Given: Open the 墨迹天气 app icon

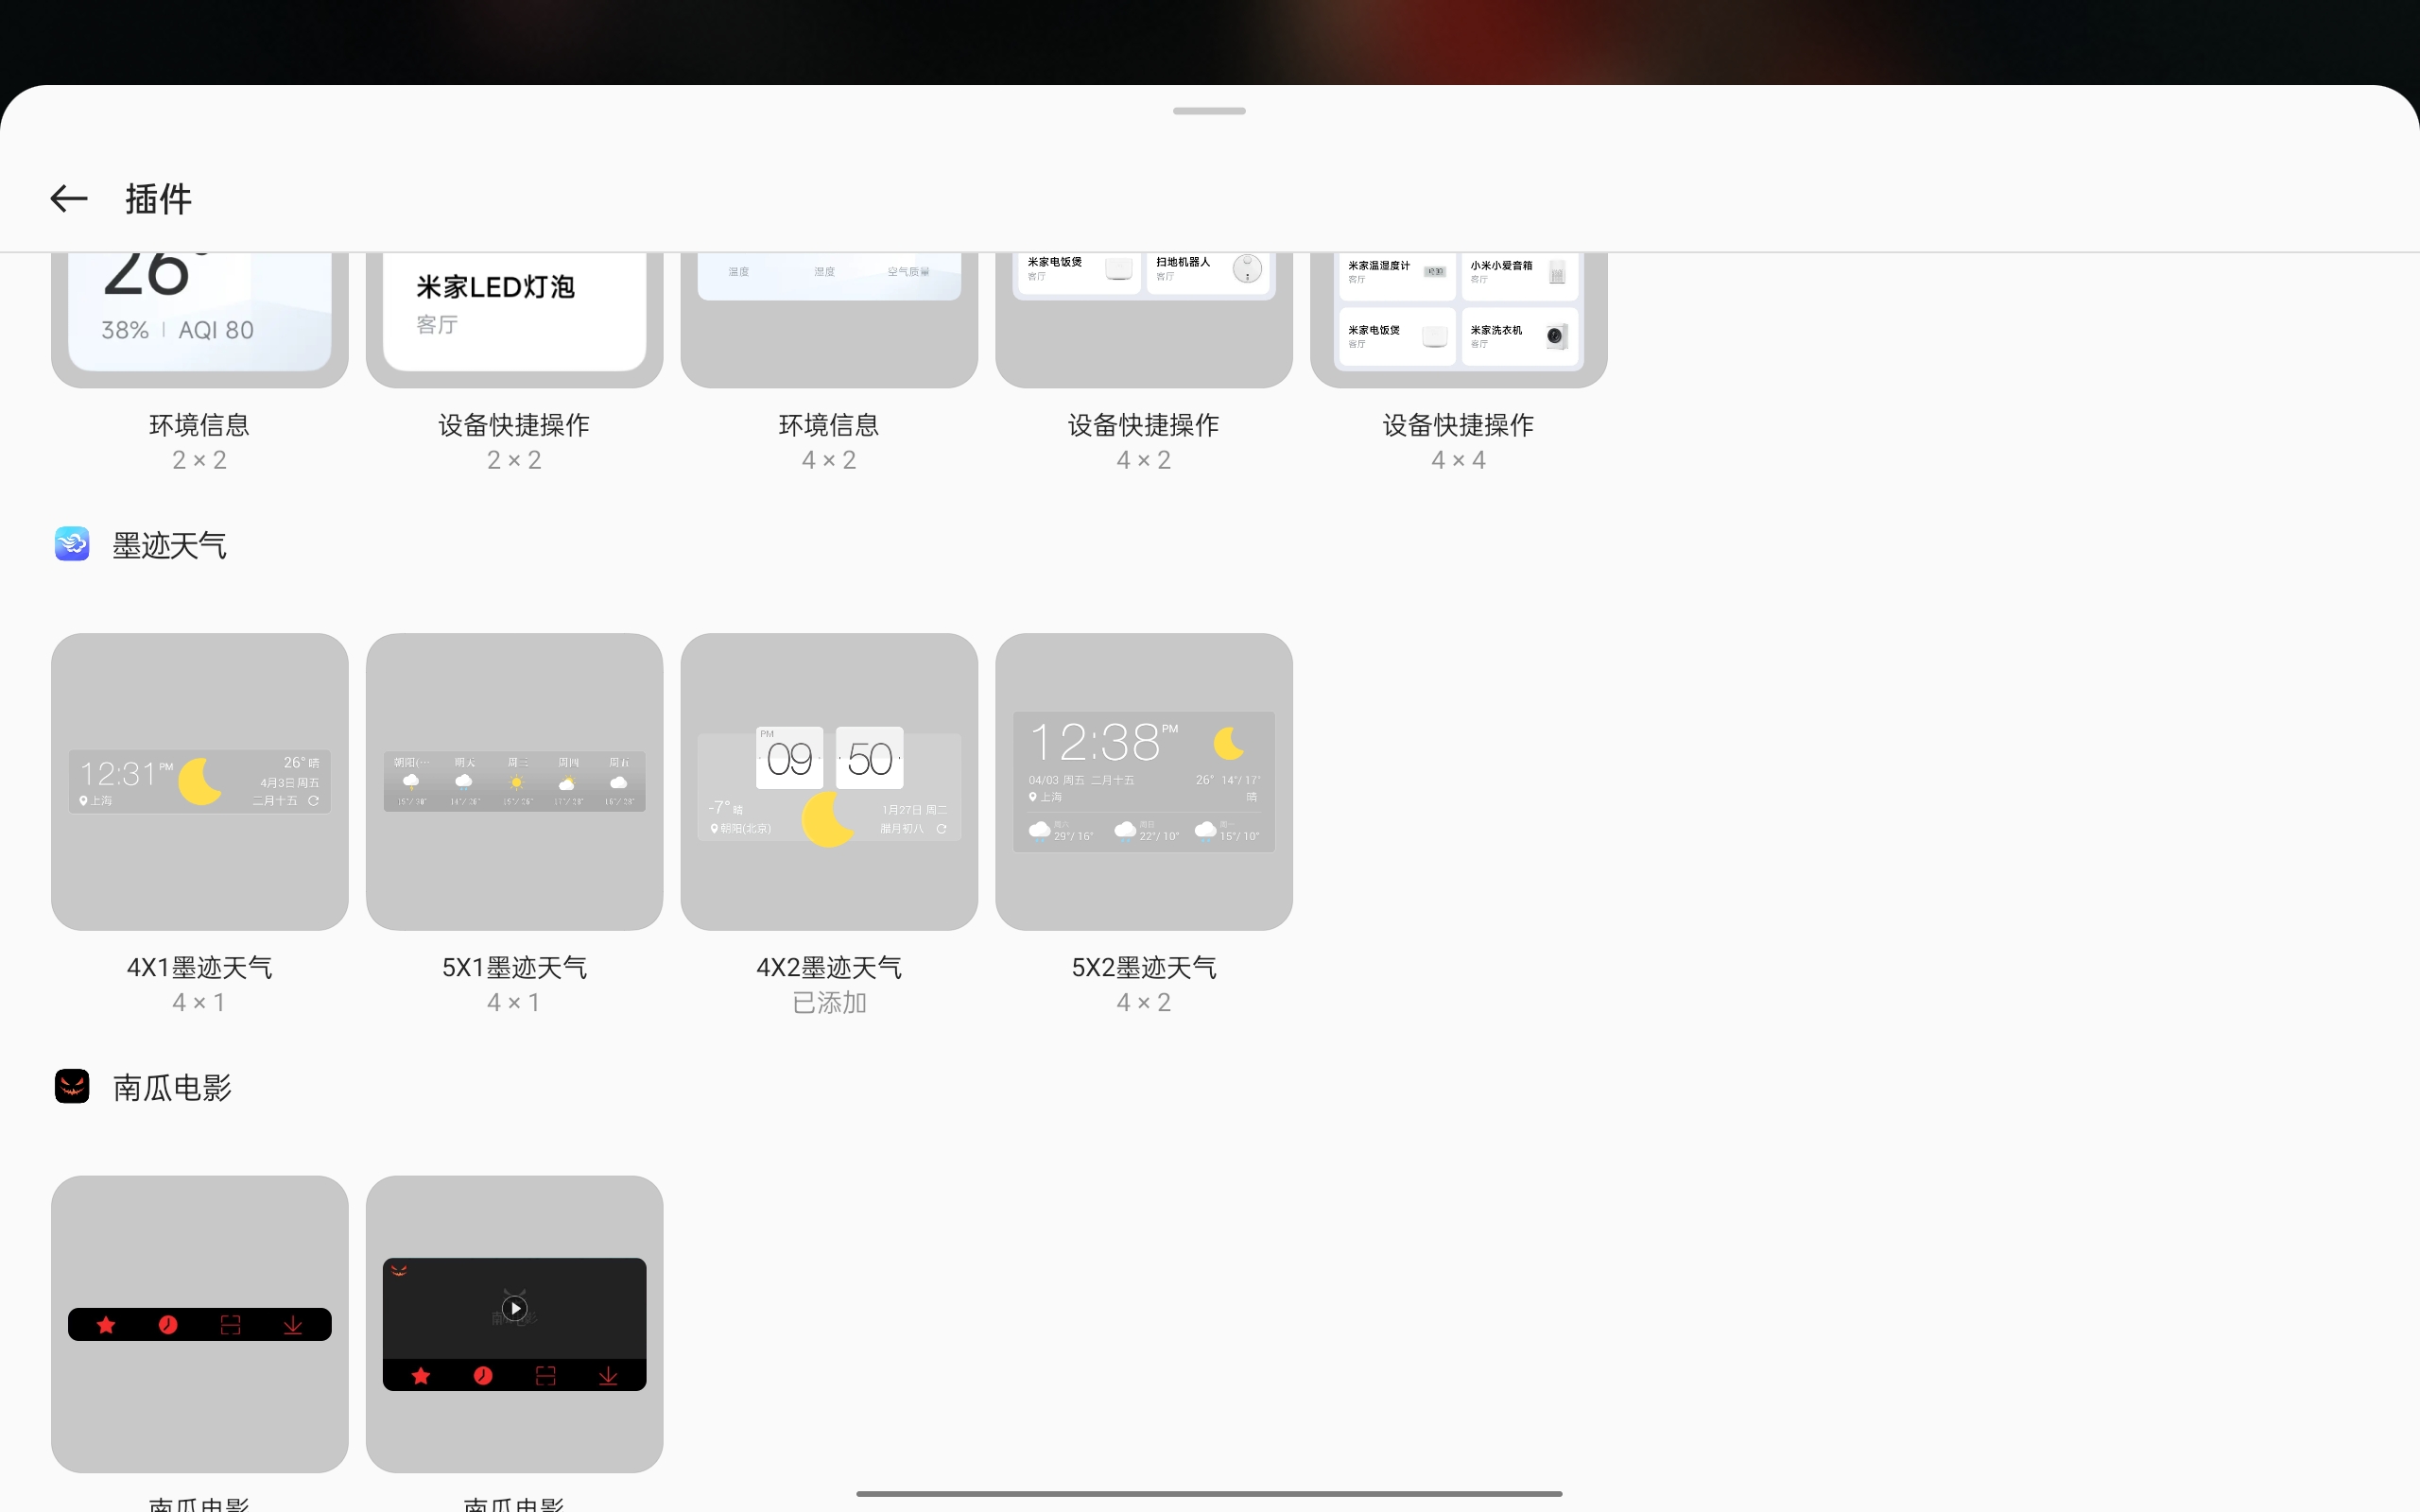Looking at the screenshot, I should click(x=71, y=543).
